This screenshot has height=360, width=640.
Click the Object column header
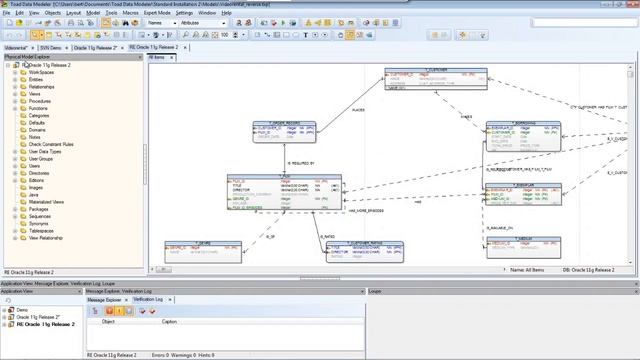[108, 322]
